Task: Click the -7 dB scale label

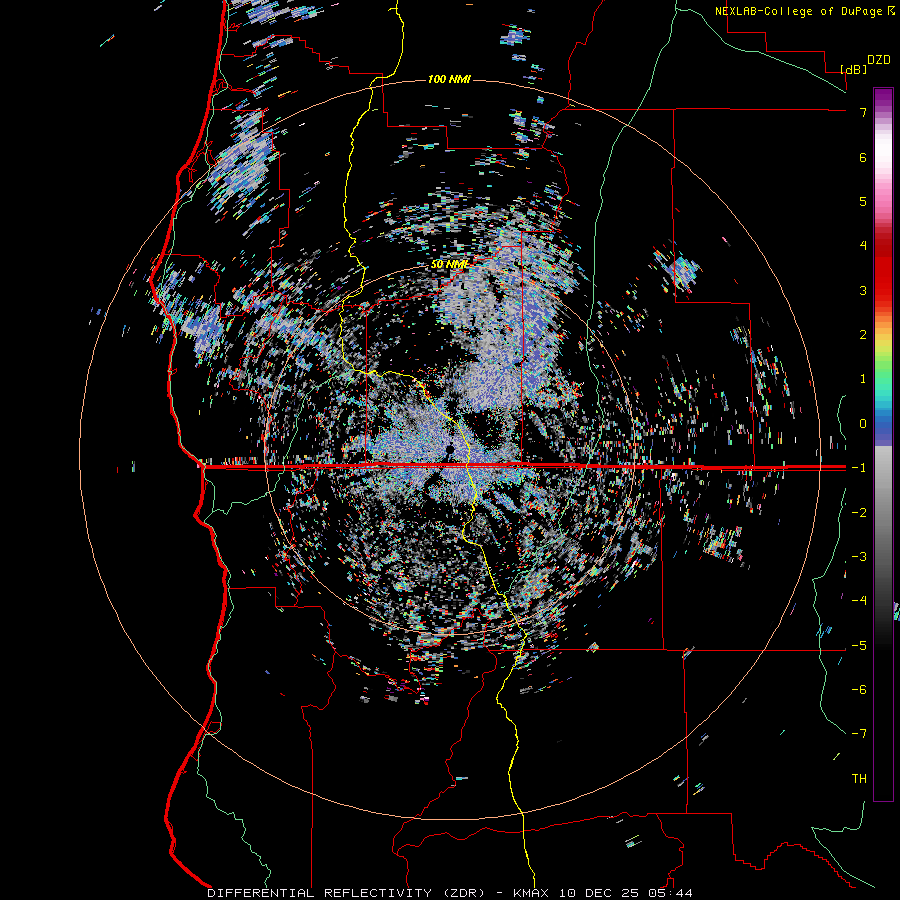Action: [x=859, y=734]
